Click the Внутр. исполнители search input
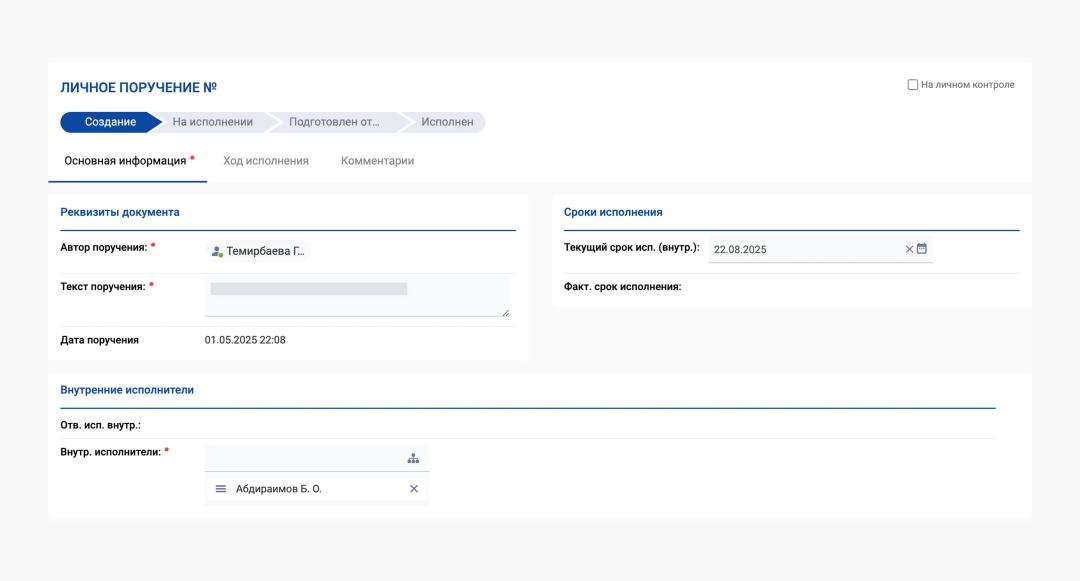 click(304, 458)
